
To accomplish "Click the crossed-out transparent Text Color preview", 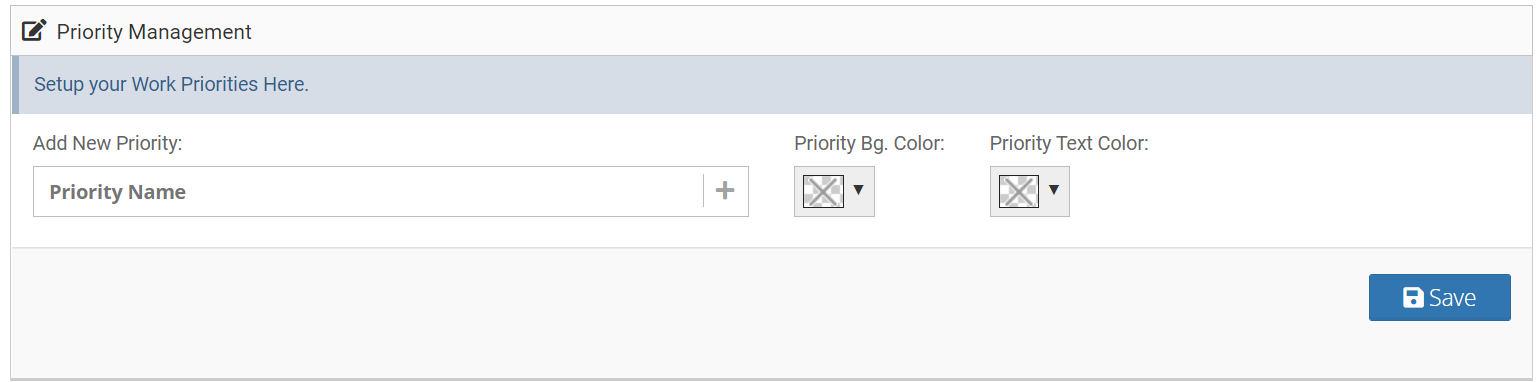I will pos(1018,191).
